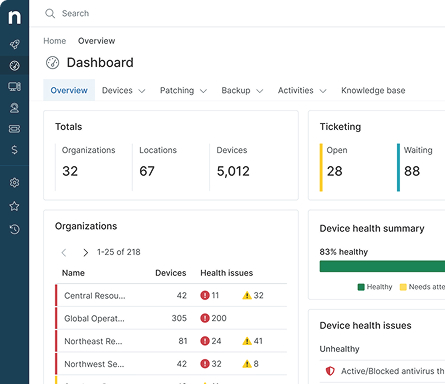Screen dimensions: 445x384
Task: Click the Overview breadcrumb
Action: pos(97,41)
